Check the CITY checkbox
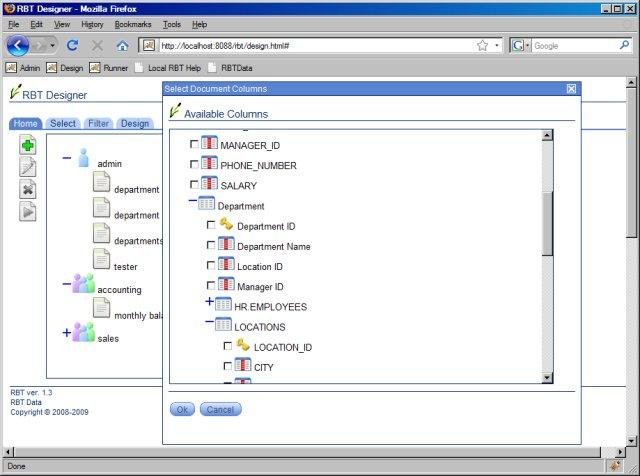This screenshot has width=640, height=476. point(228,366)
